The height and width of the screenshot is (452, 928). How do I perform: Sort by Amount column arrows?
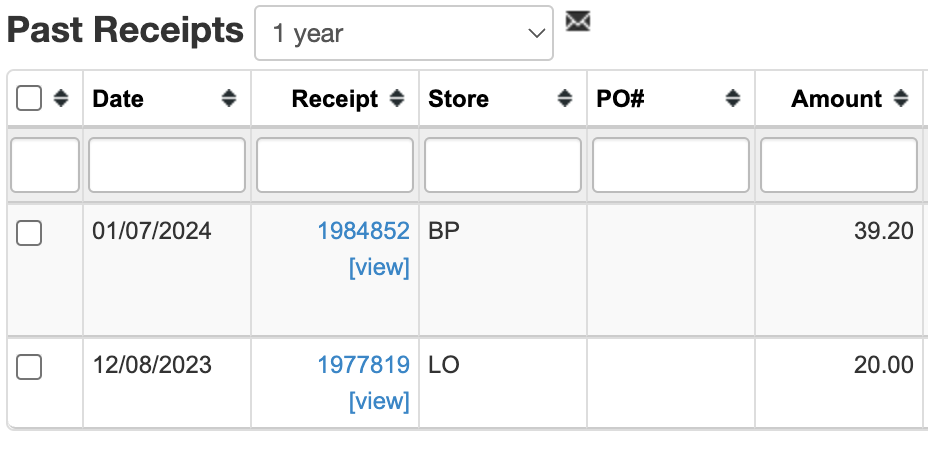click(x=901, y=98)
